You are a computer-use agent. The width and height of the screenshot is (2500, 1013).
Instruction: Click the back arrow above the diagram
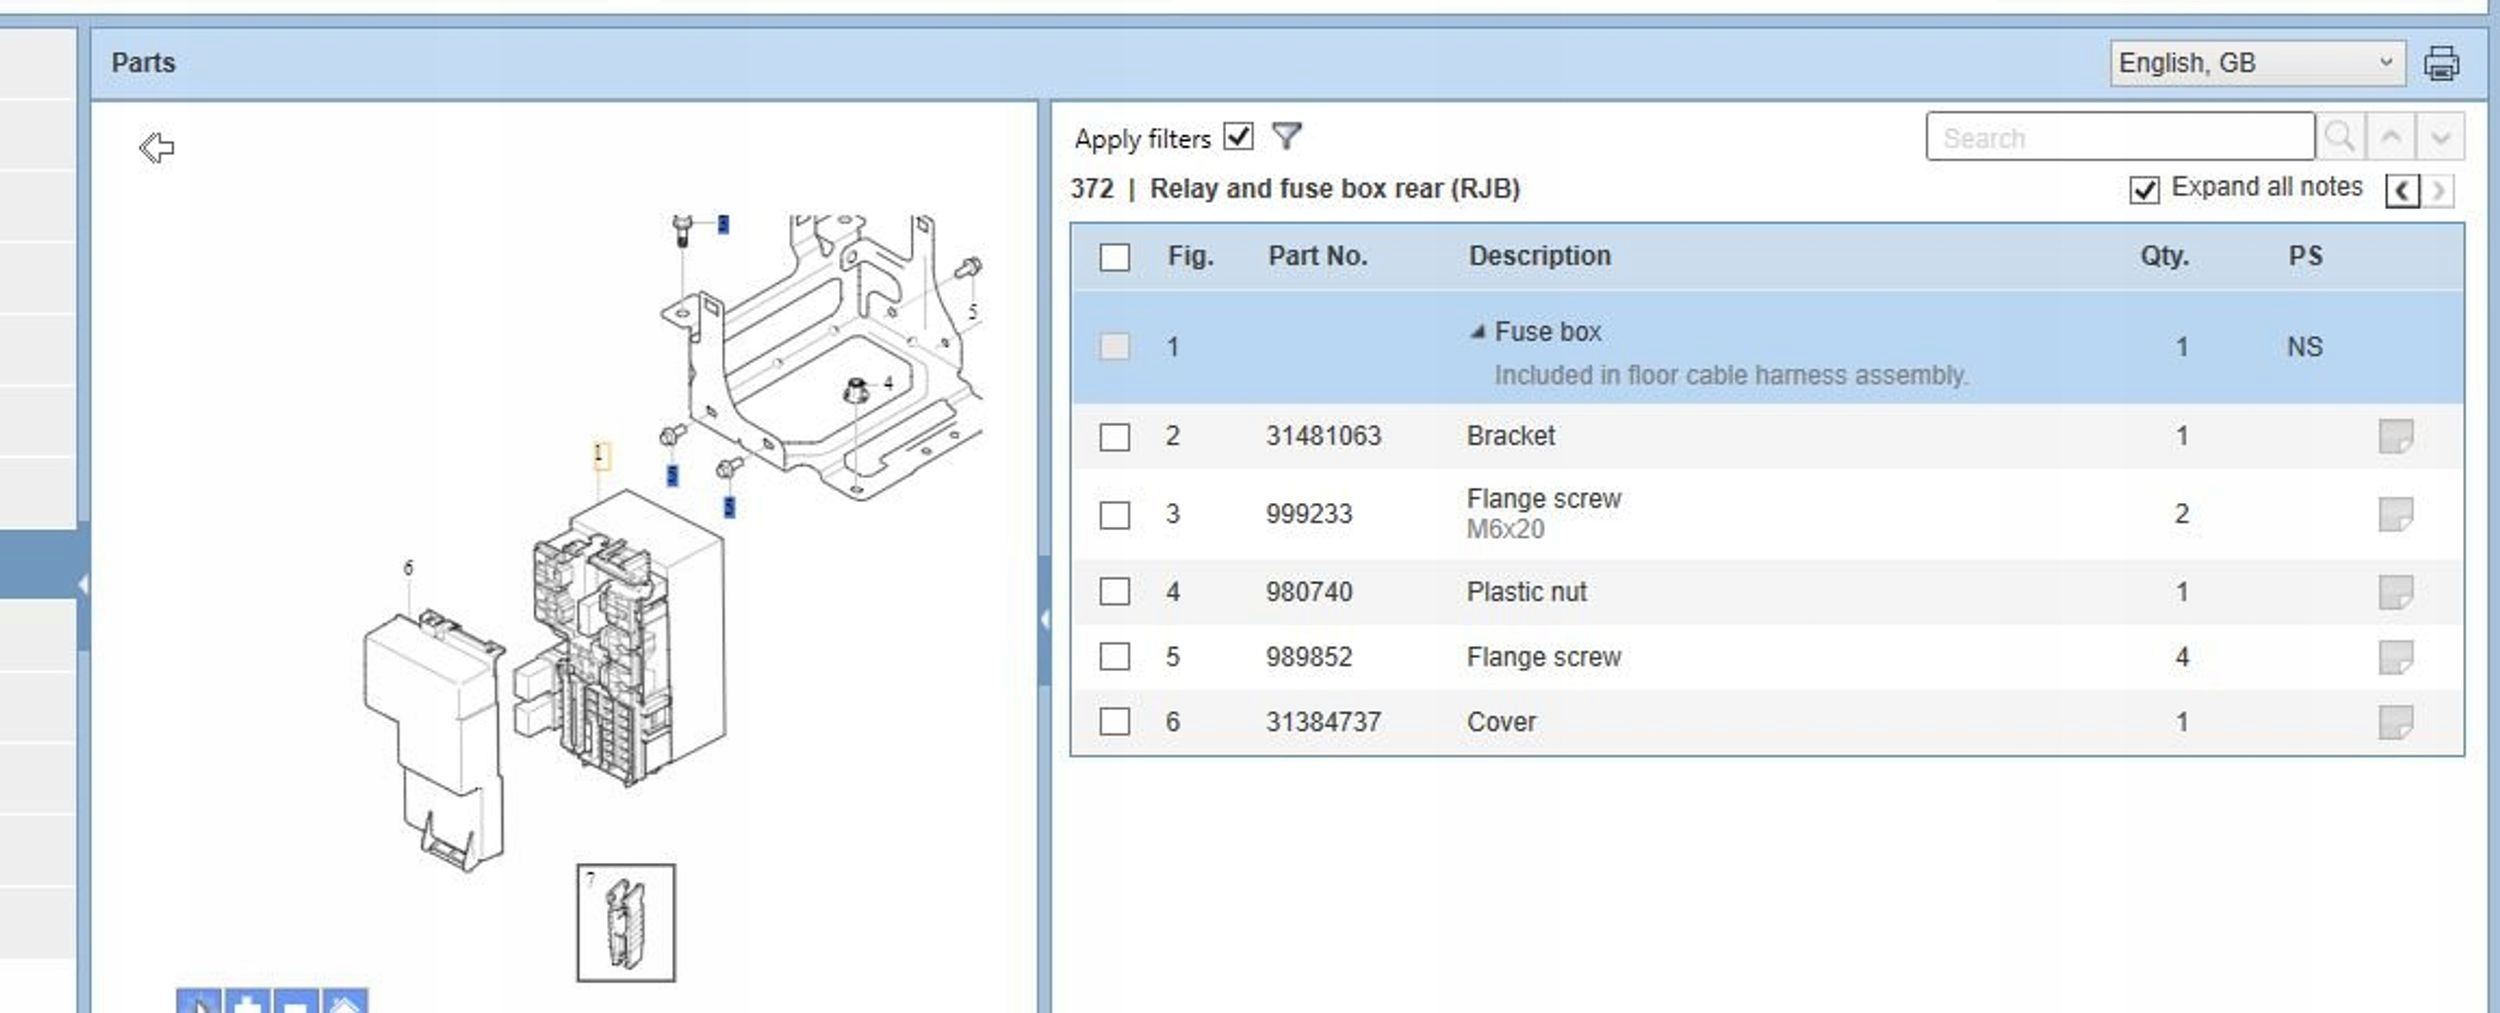156,148
